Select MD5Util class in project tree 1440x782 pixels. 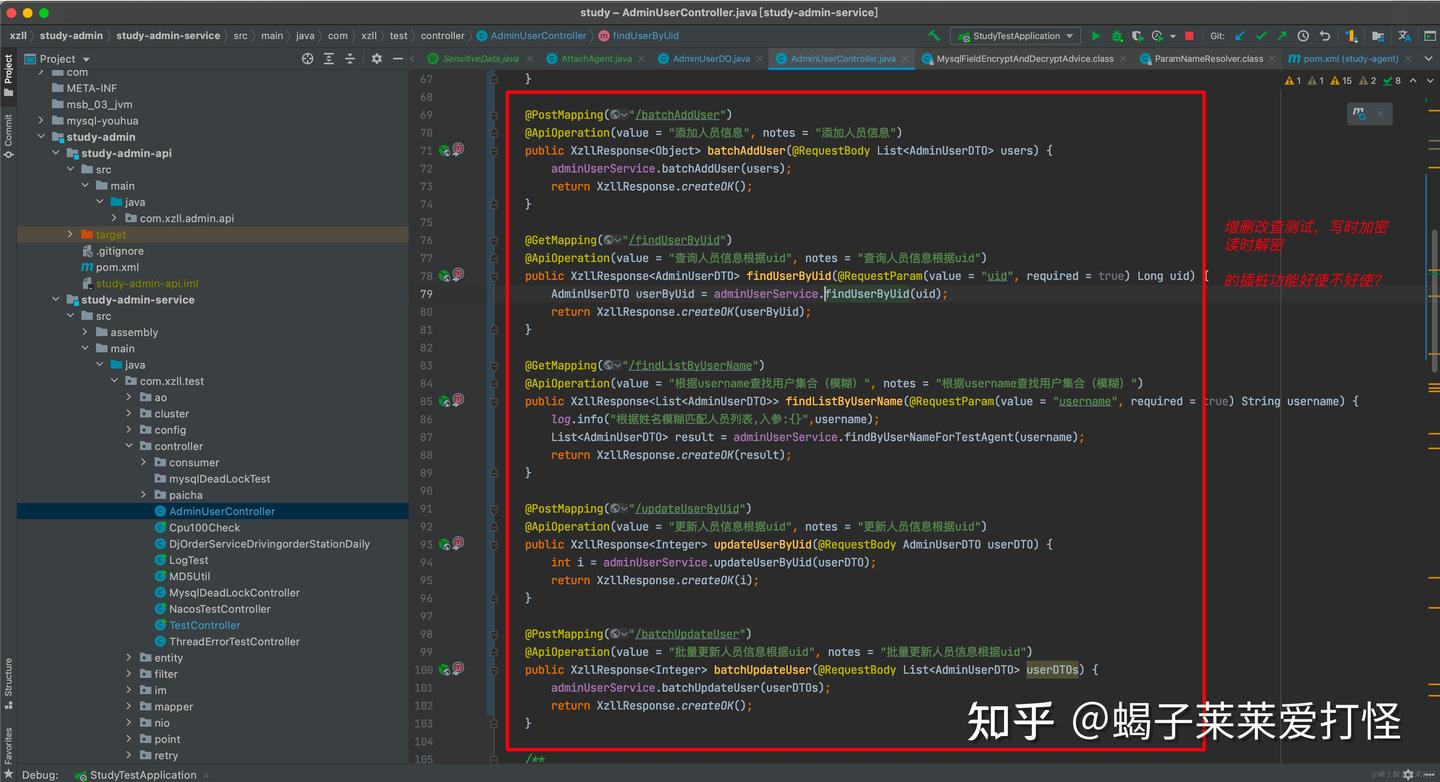tap(189, 577)
